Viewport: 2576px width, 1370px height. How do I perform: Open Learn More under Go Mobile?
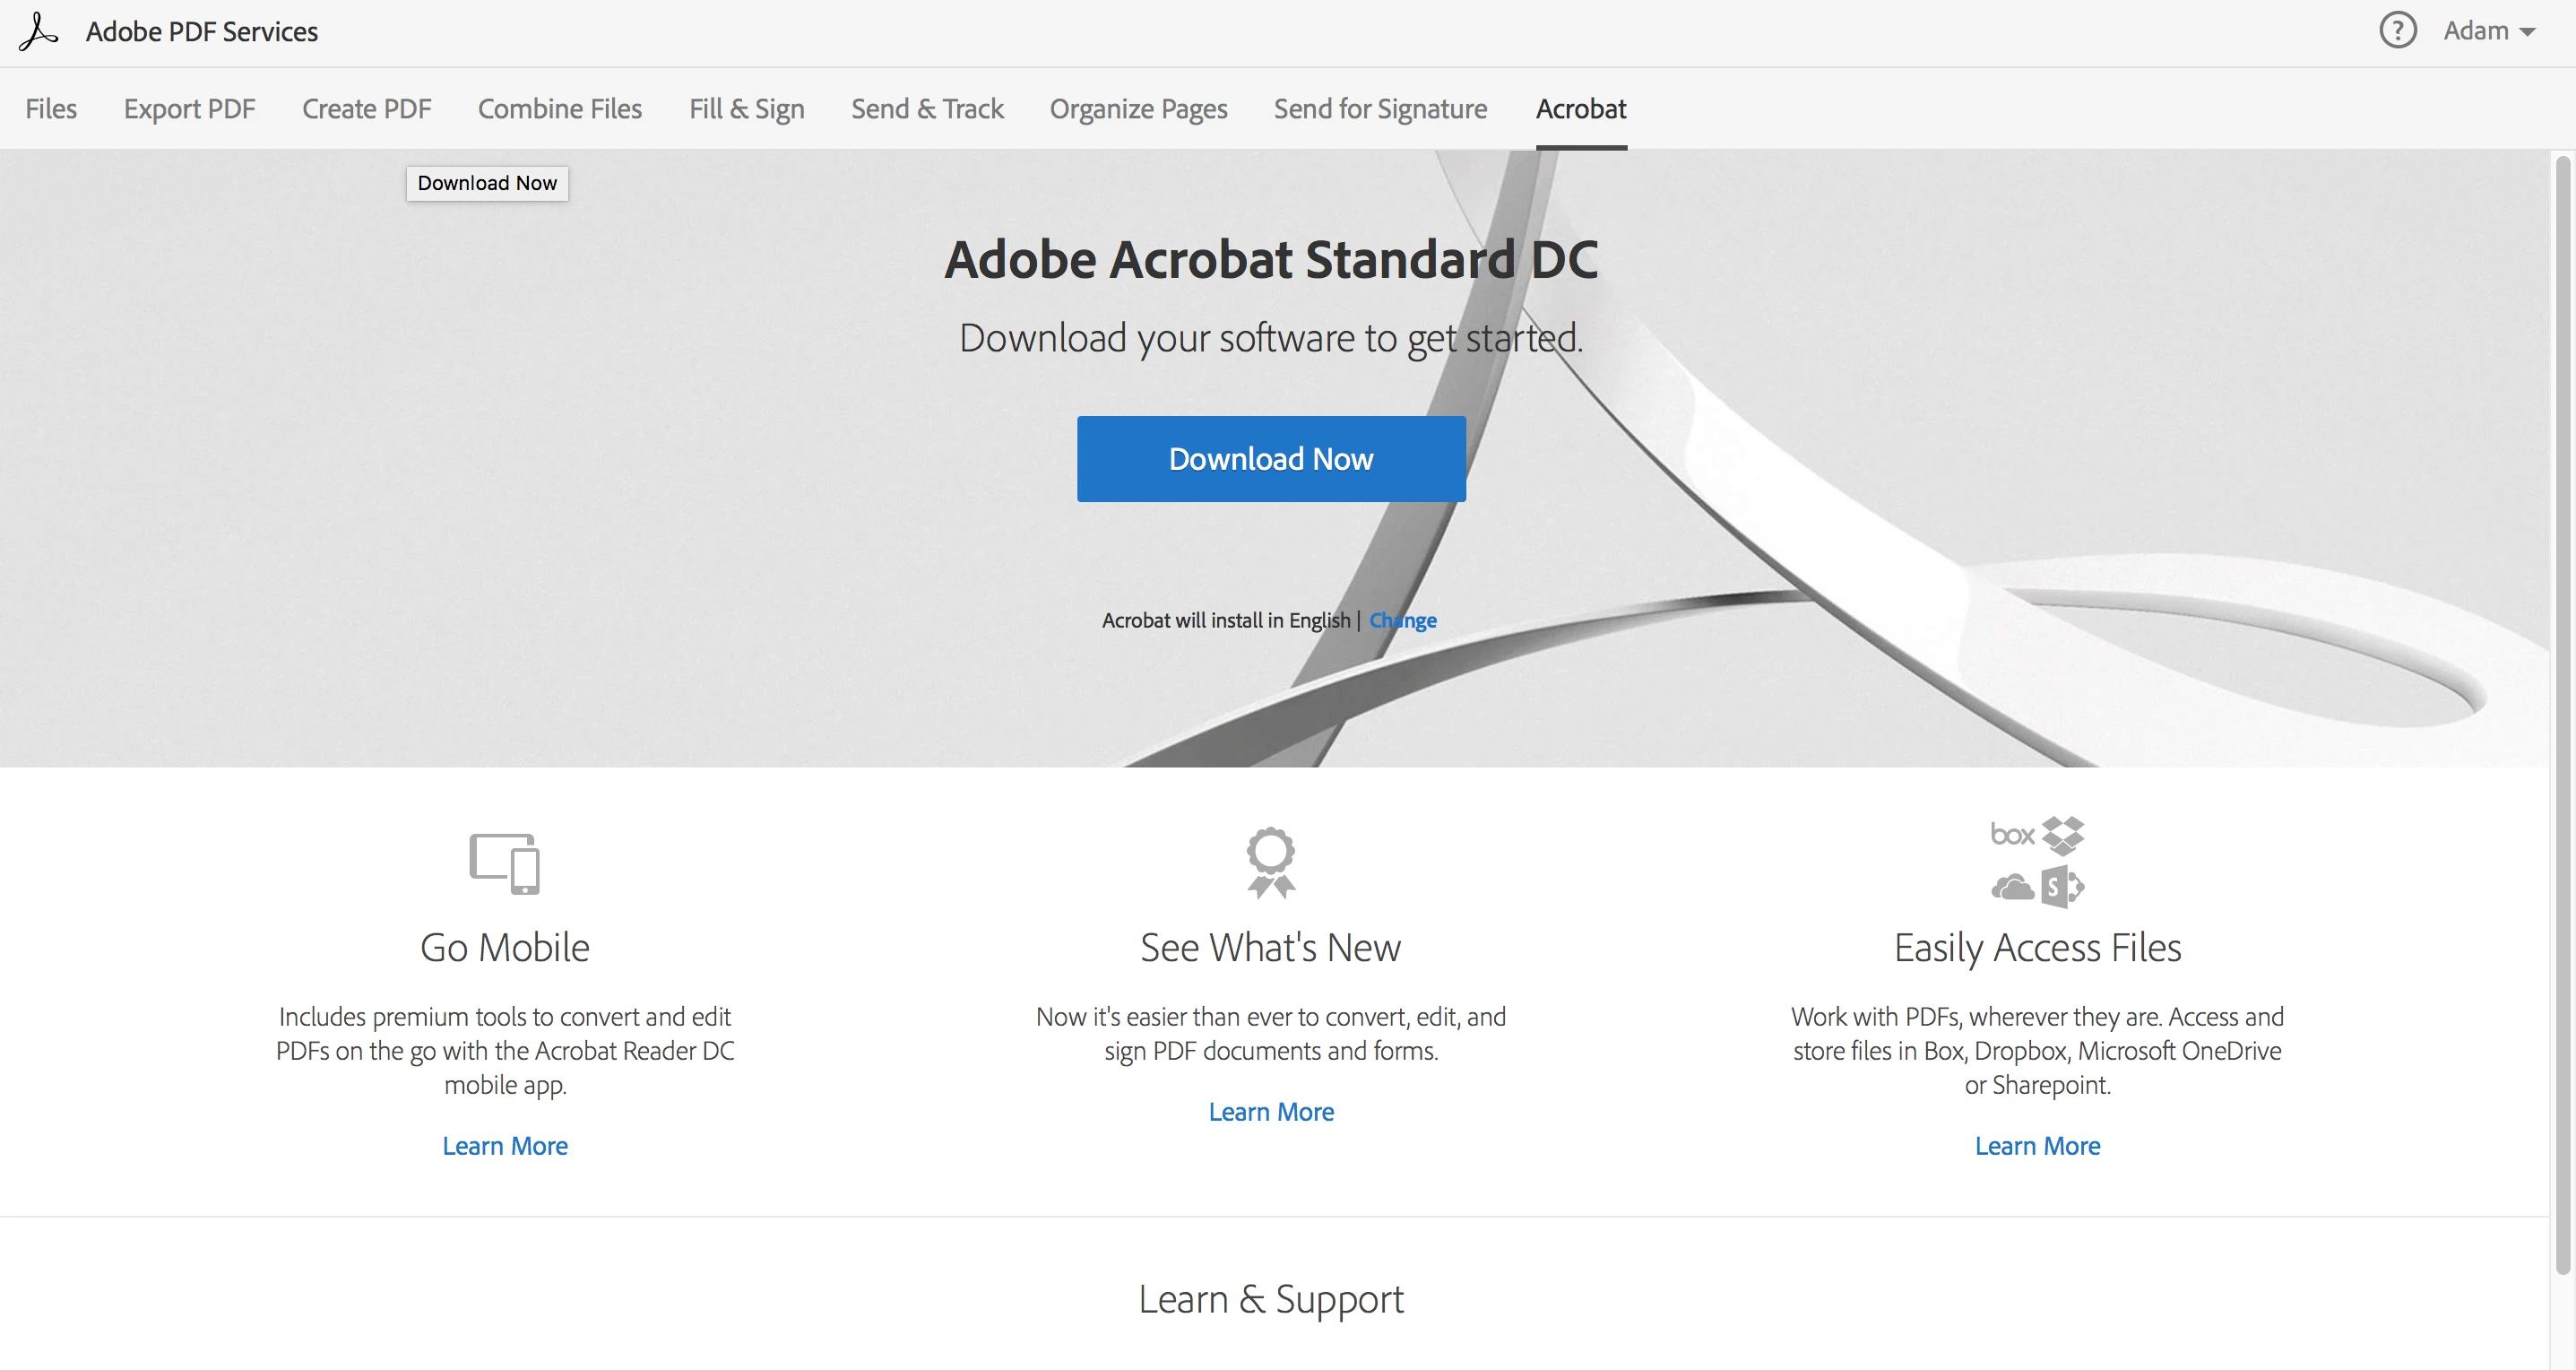tap(505, 1146)
